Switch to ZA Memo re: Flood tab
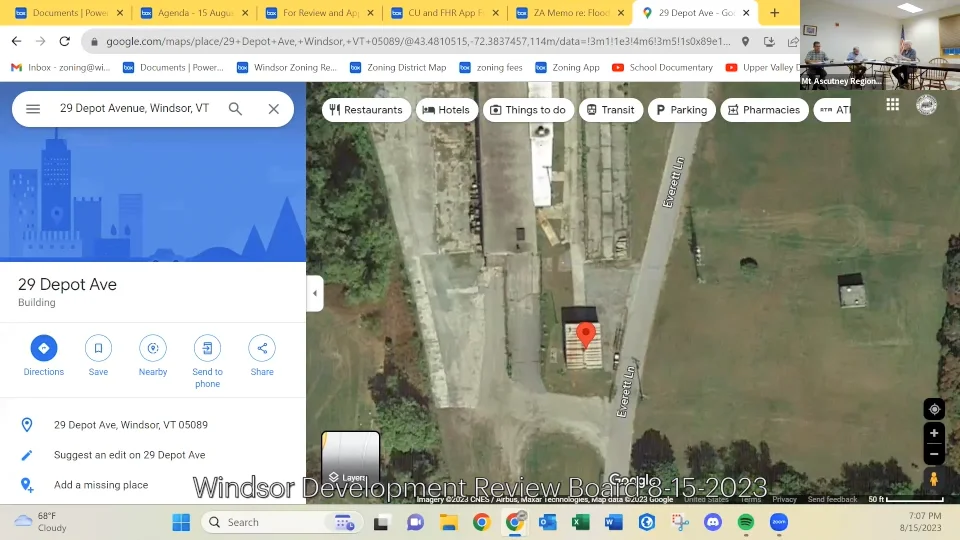This screenshot has height=540, width=960. pos(570,13)
